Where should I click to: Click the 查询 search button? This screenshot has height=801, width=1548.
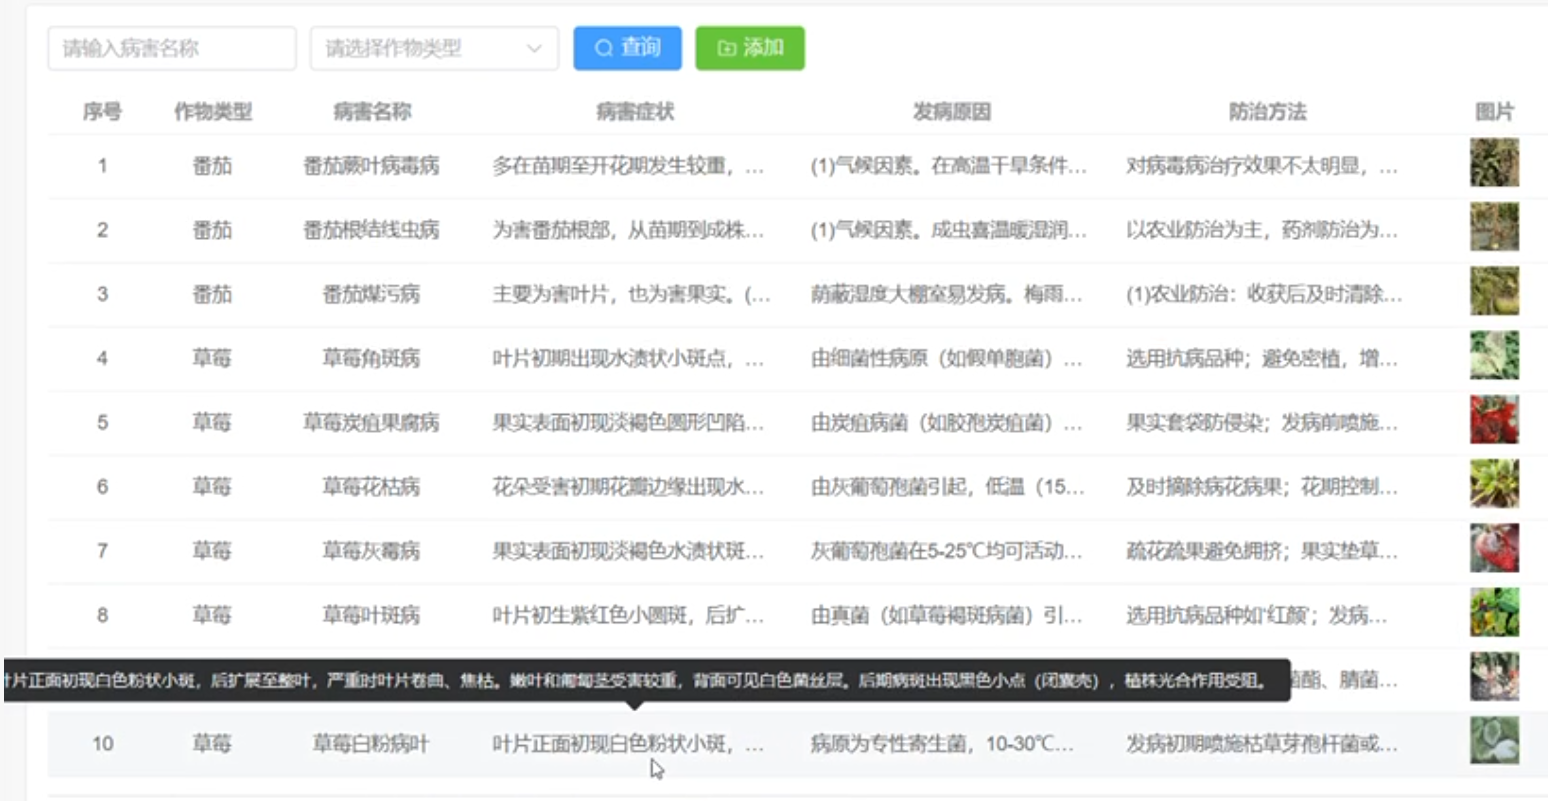(627, 48)
